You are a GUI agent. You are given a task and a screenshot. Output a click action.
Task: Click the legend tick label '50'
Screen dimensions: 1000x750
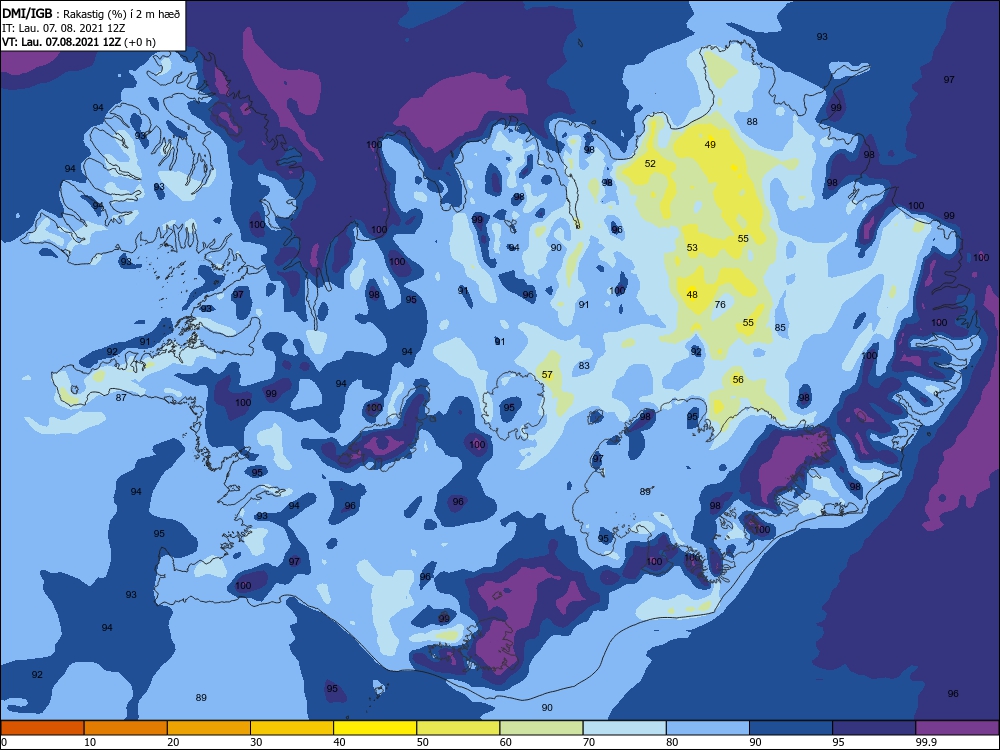click(422, 742)
